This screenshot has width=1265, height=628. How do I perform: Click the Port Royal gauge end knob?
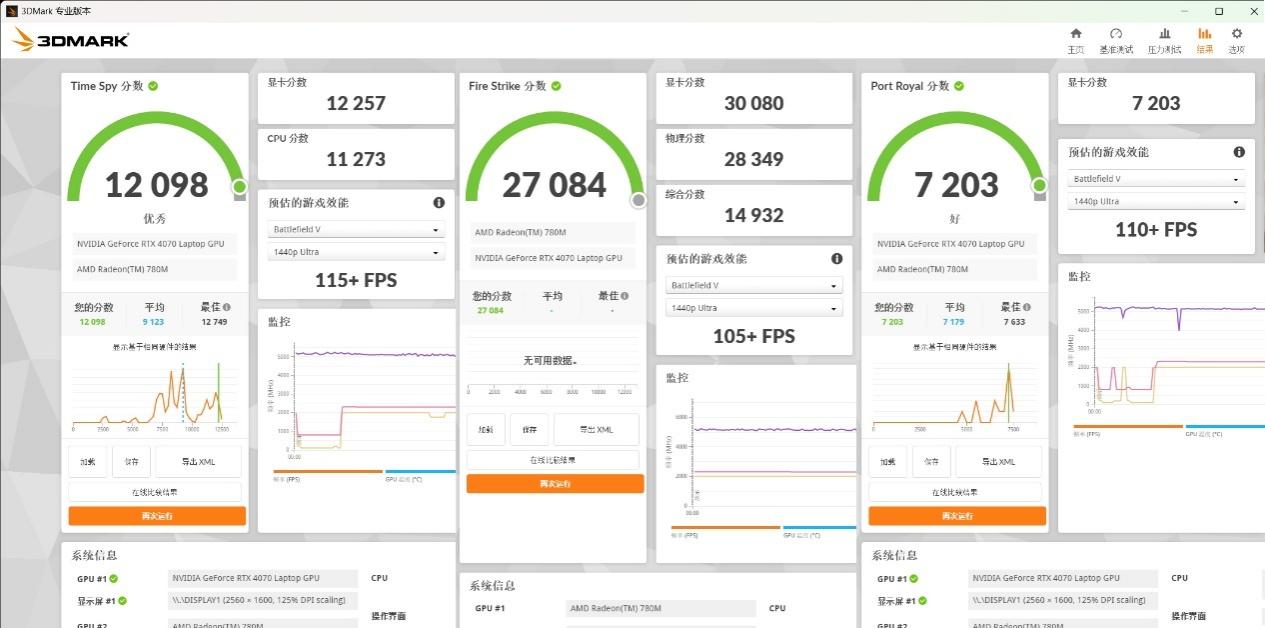pyautogui.click(x=1039, y=186)
